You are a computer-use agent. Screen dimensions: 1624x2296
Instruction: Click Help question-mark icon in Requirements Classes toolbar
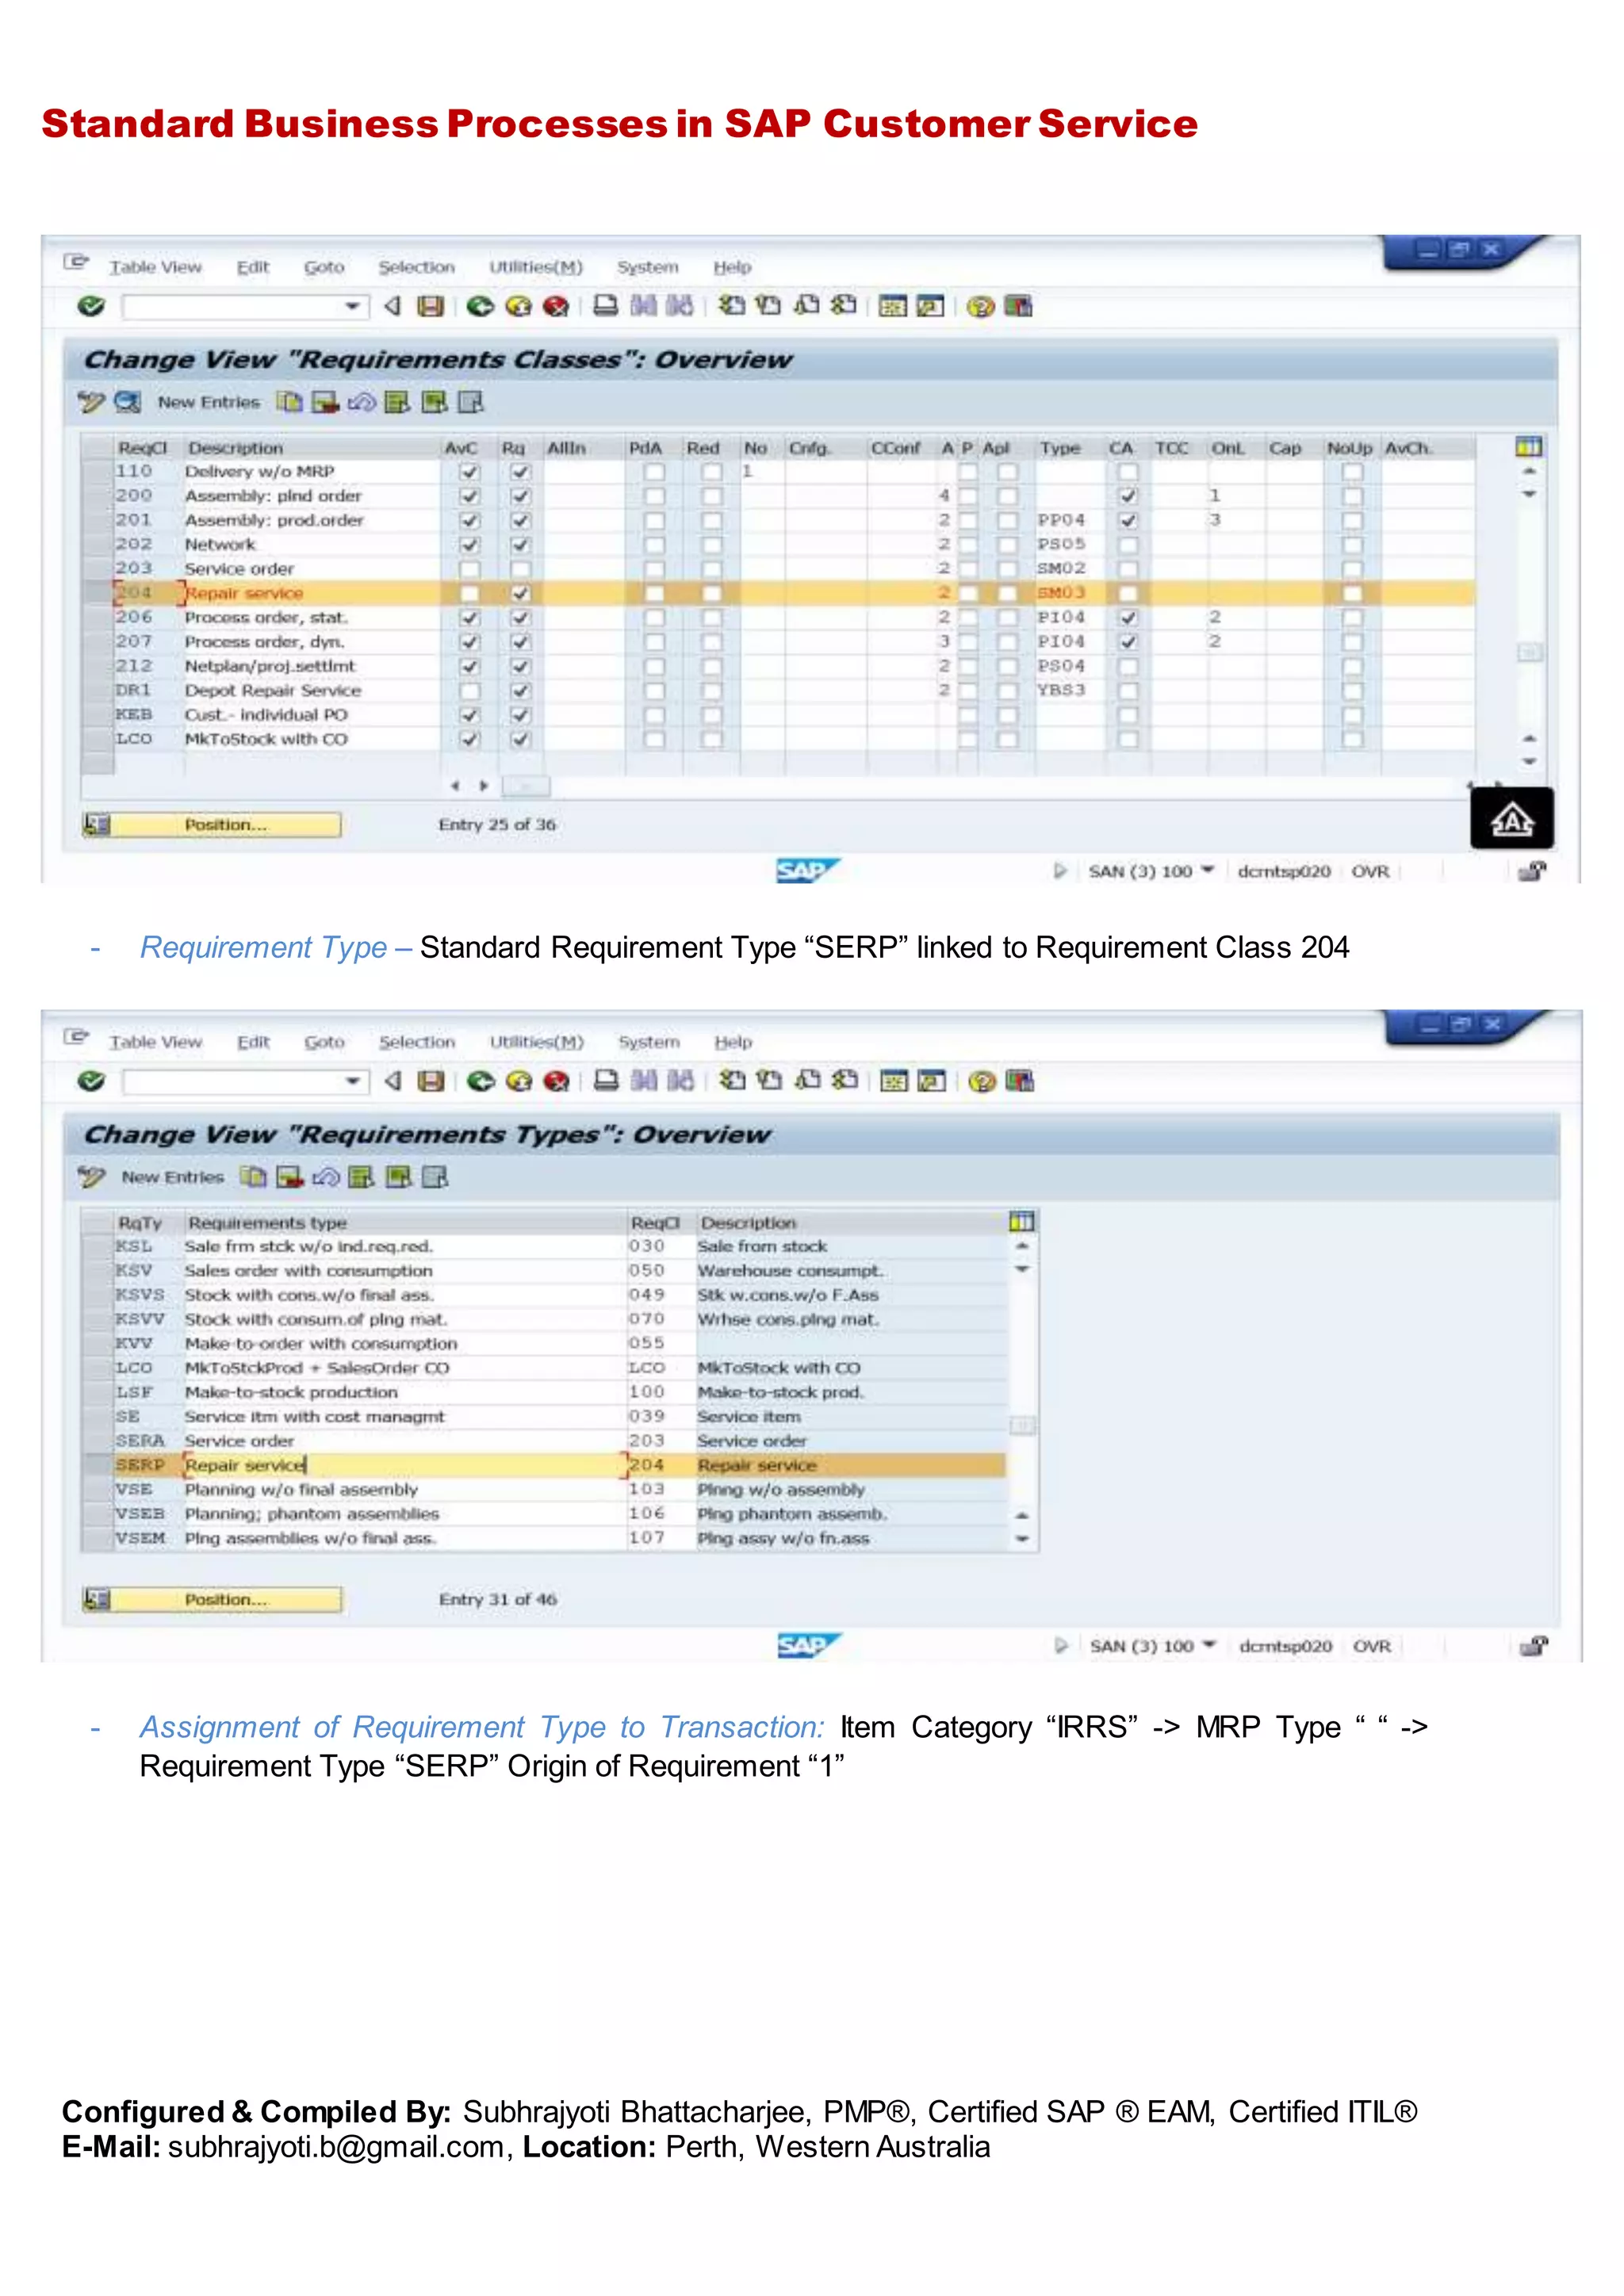click(x=981, y=306)
